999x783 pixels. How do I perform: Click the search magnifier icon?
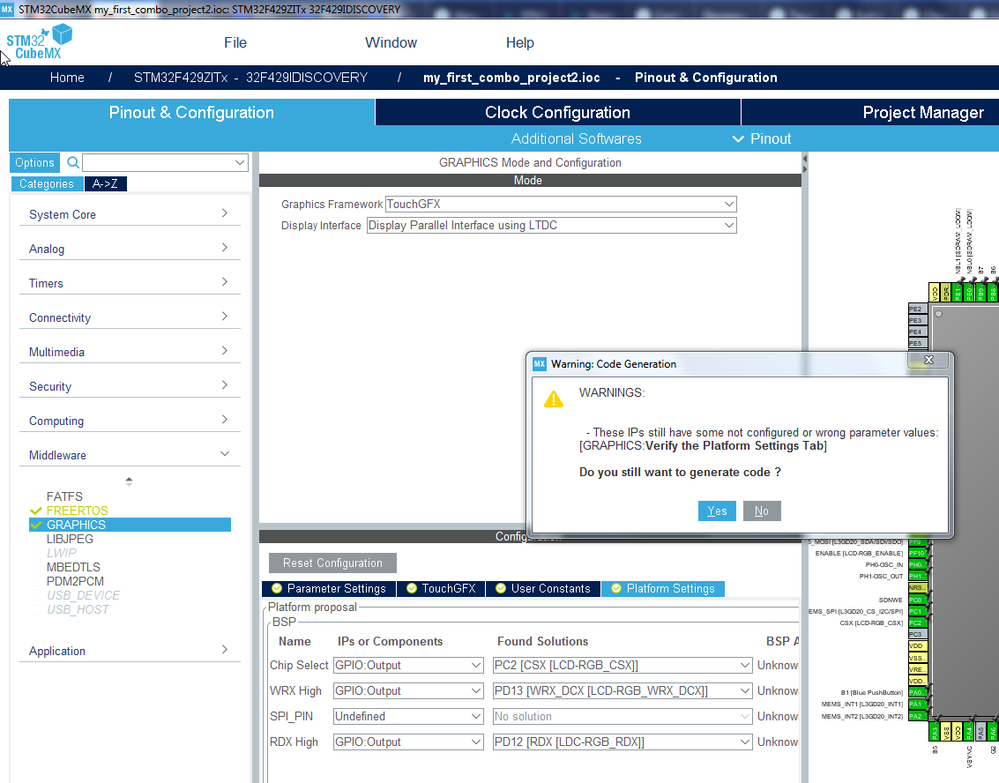pos(73,162)
